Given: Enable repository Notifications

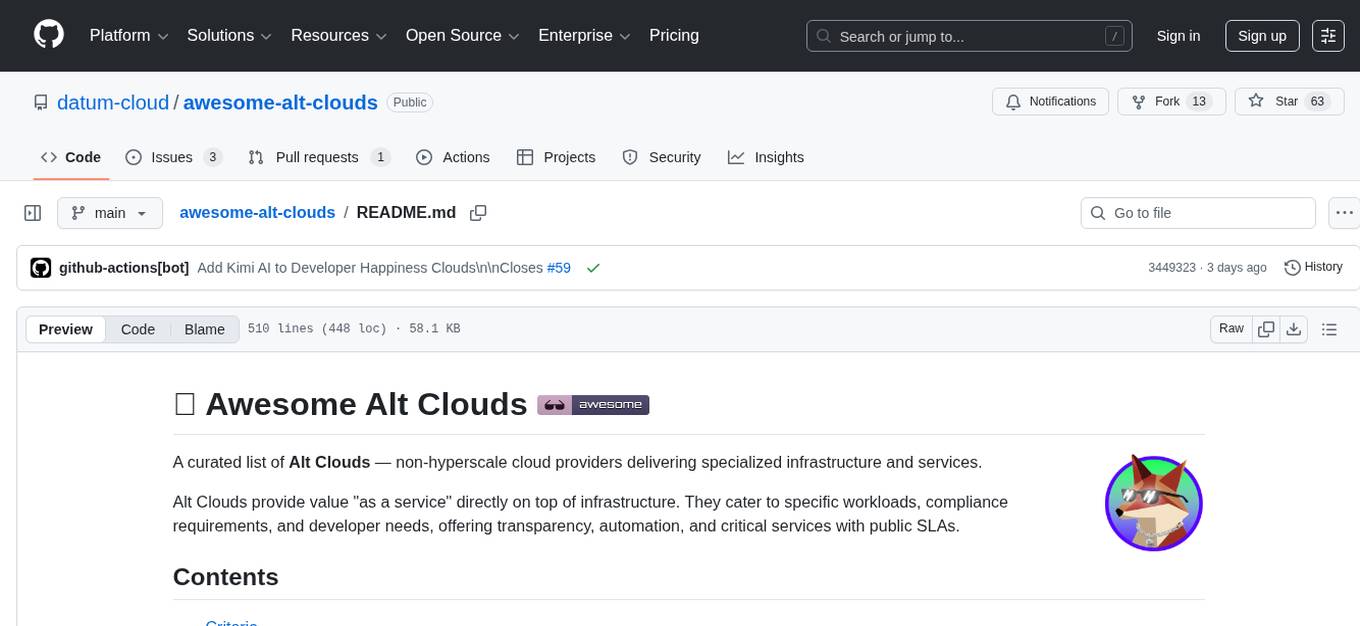Looking at the screenshot, I should (x=1050, y=101).
